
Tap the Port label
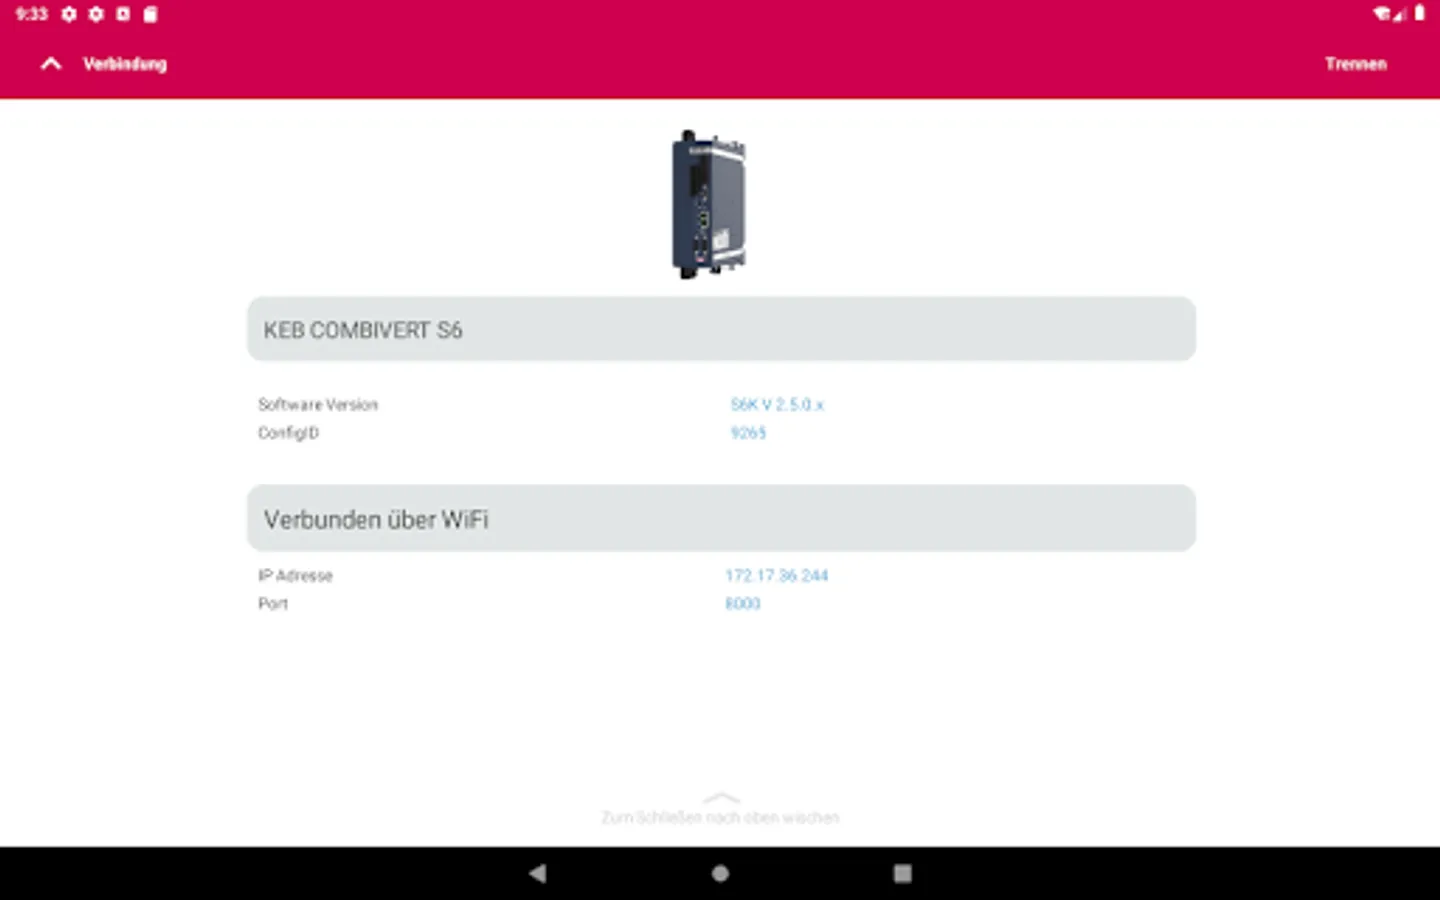[x=272, y=604]
